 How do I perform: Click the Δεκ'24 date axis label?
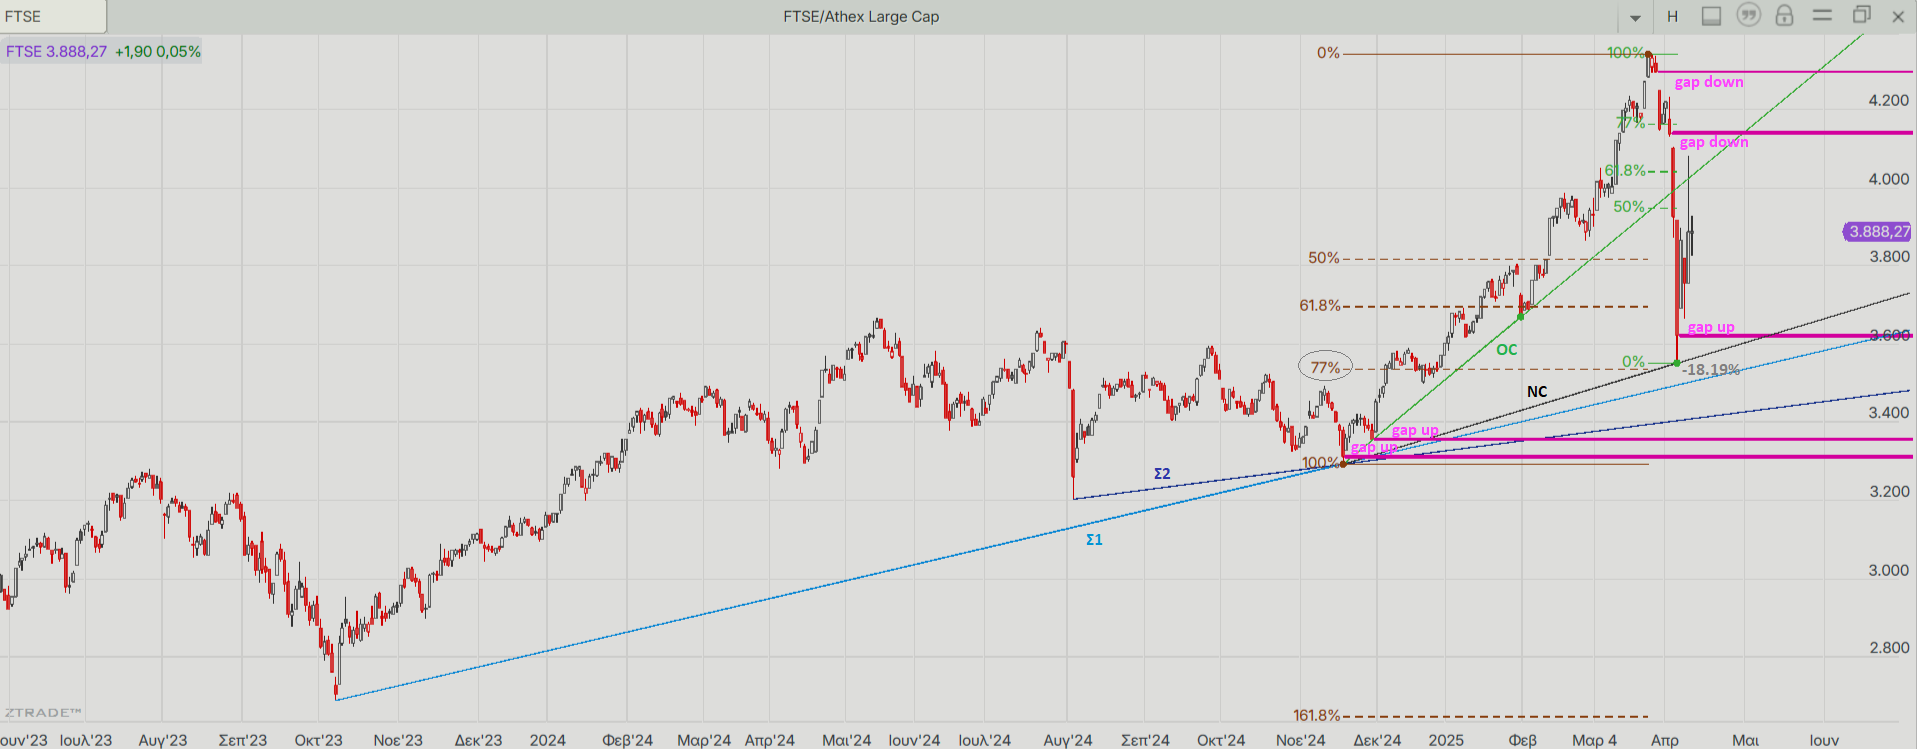coord(1377,740)
